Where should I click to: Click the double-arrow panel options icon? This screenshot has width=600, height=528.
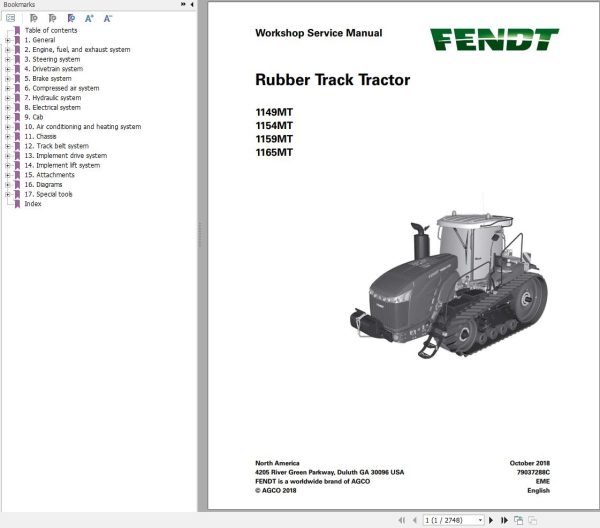point(183,4)
